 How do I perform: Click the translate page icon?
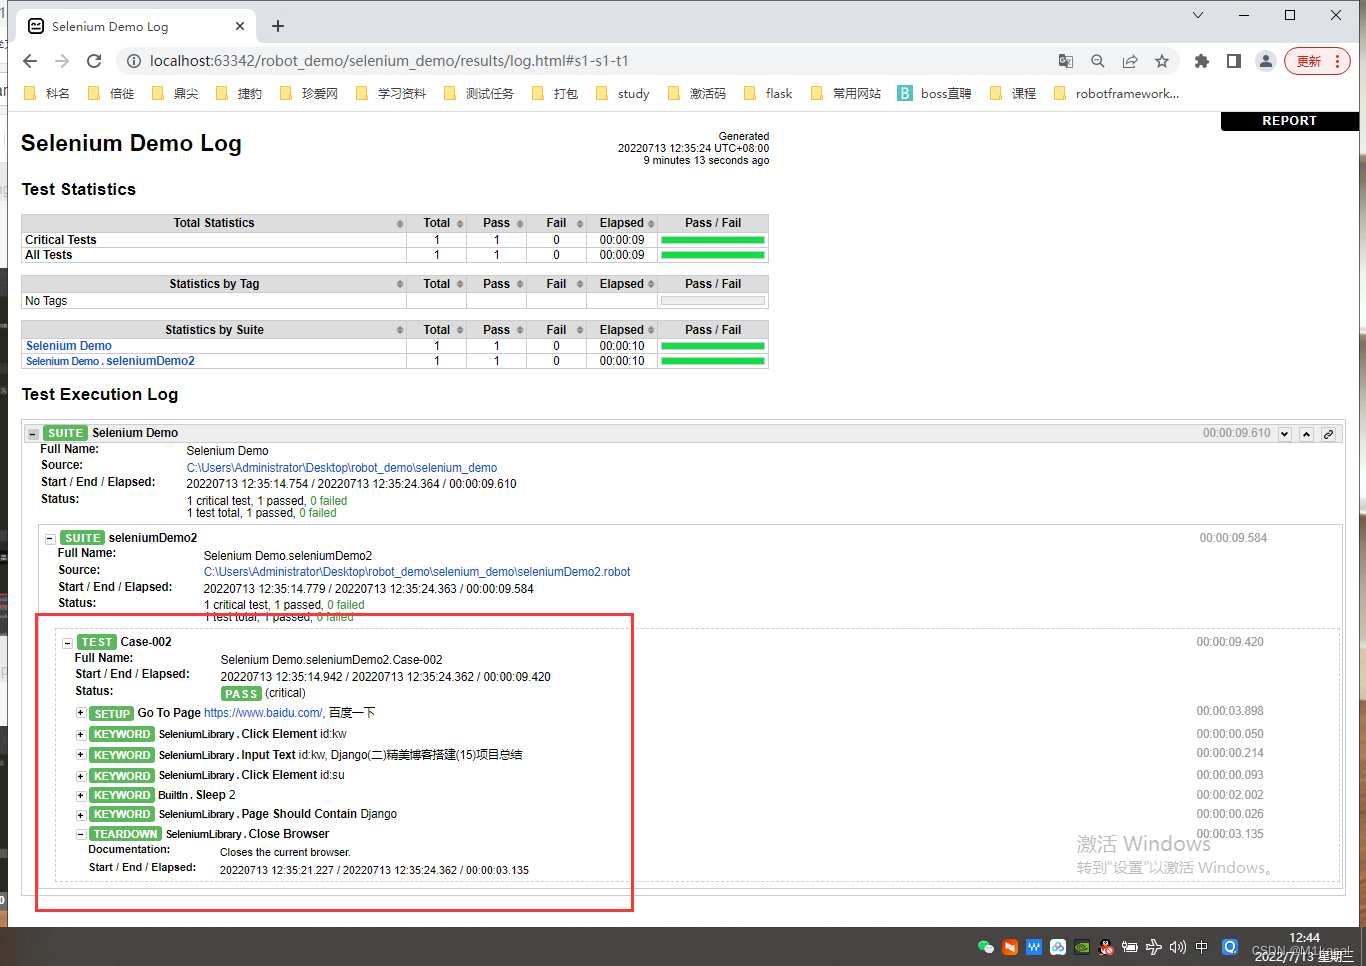click(1066, 61)
